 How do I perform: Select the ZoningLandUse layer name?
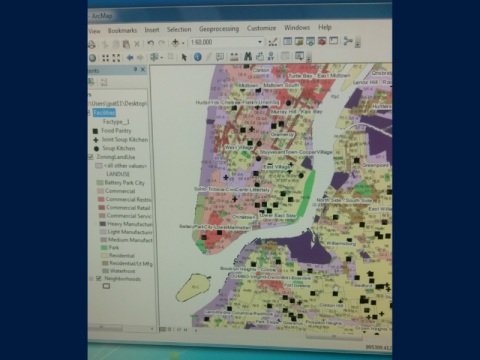(x=116, y=157)
